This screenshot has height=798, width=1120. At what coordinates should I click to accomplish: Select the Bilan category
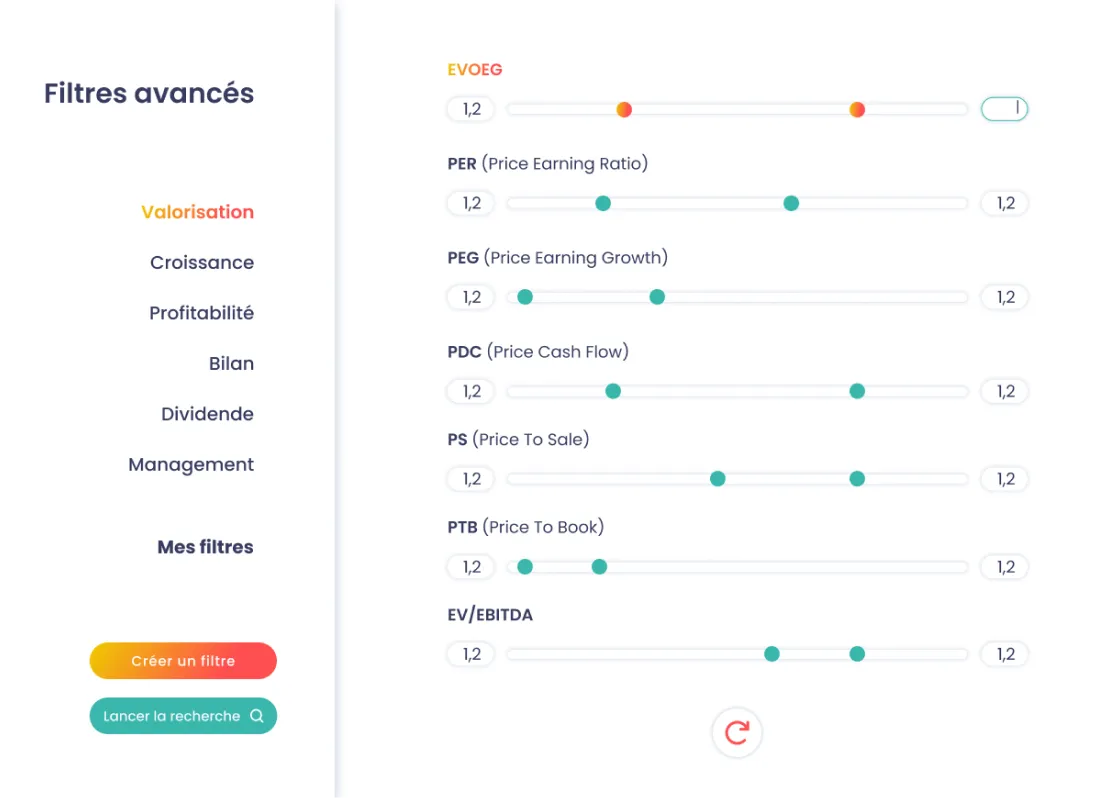pos(231,363)
